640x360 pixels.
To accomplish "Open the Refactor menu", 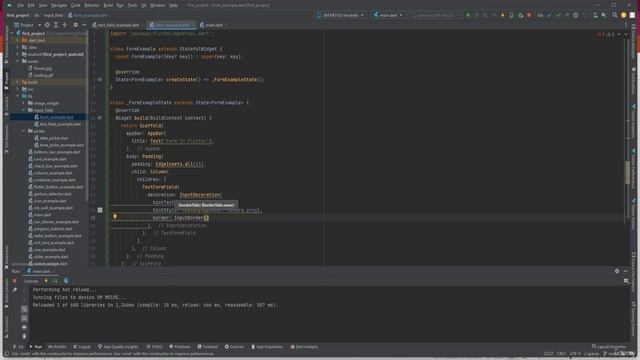I will coord(92,5).
